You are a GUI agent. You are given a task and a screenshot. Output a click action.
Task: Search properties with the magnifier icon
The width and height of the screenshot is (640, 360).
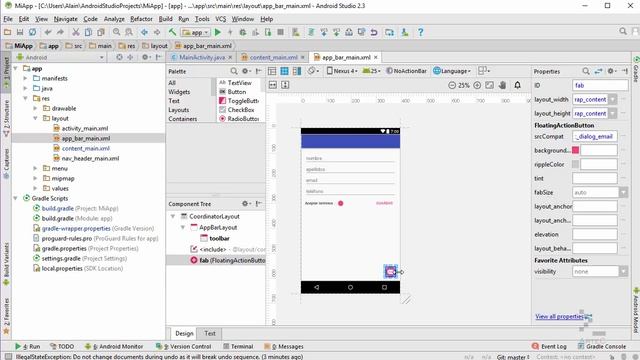[586, 71]
